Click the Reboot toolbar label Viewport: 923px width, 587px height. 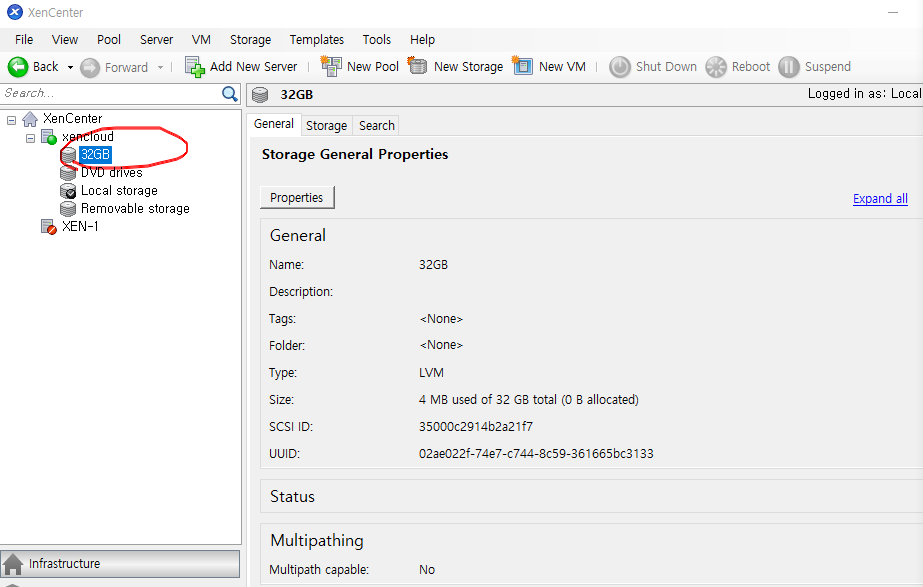click(751, 67)
